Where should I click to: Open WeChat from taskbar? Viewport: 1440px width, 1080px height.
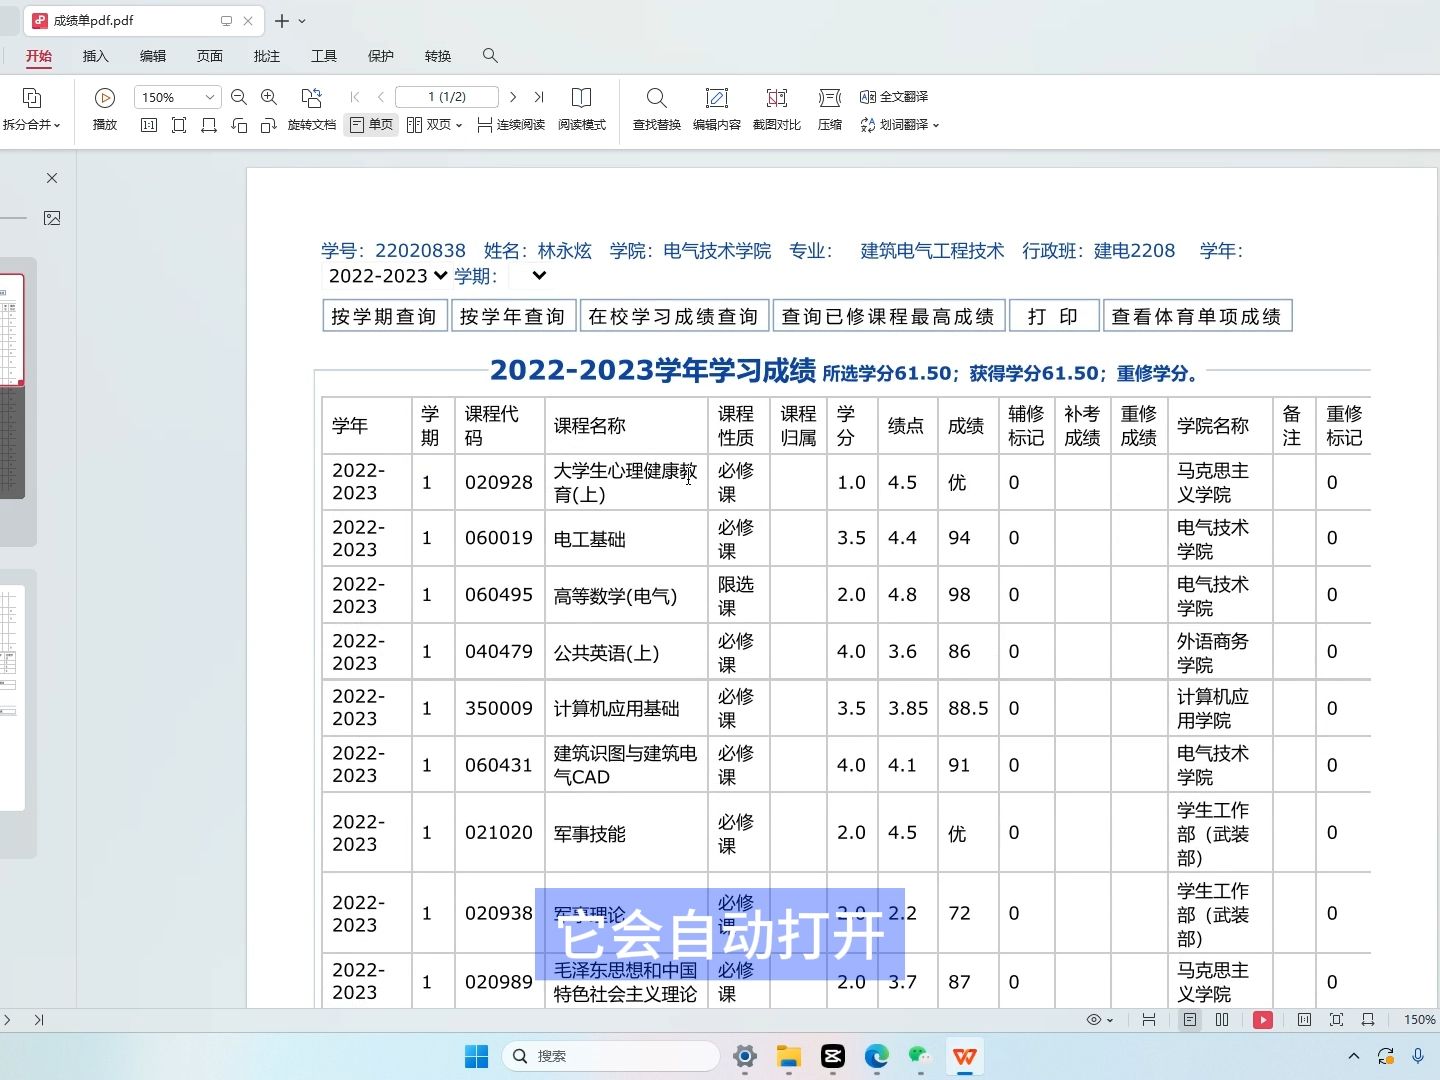(x=920, y=1056)
